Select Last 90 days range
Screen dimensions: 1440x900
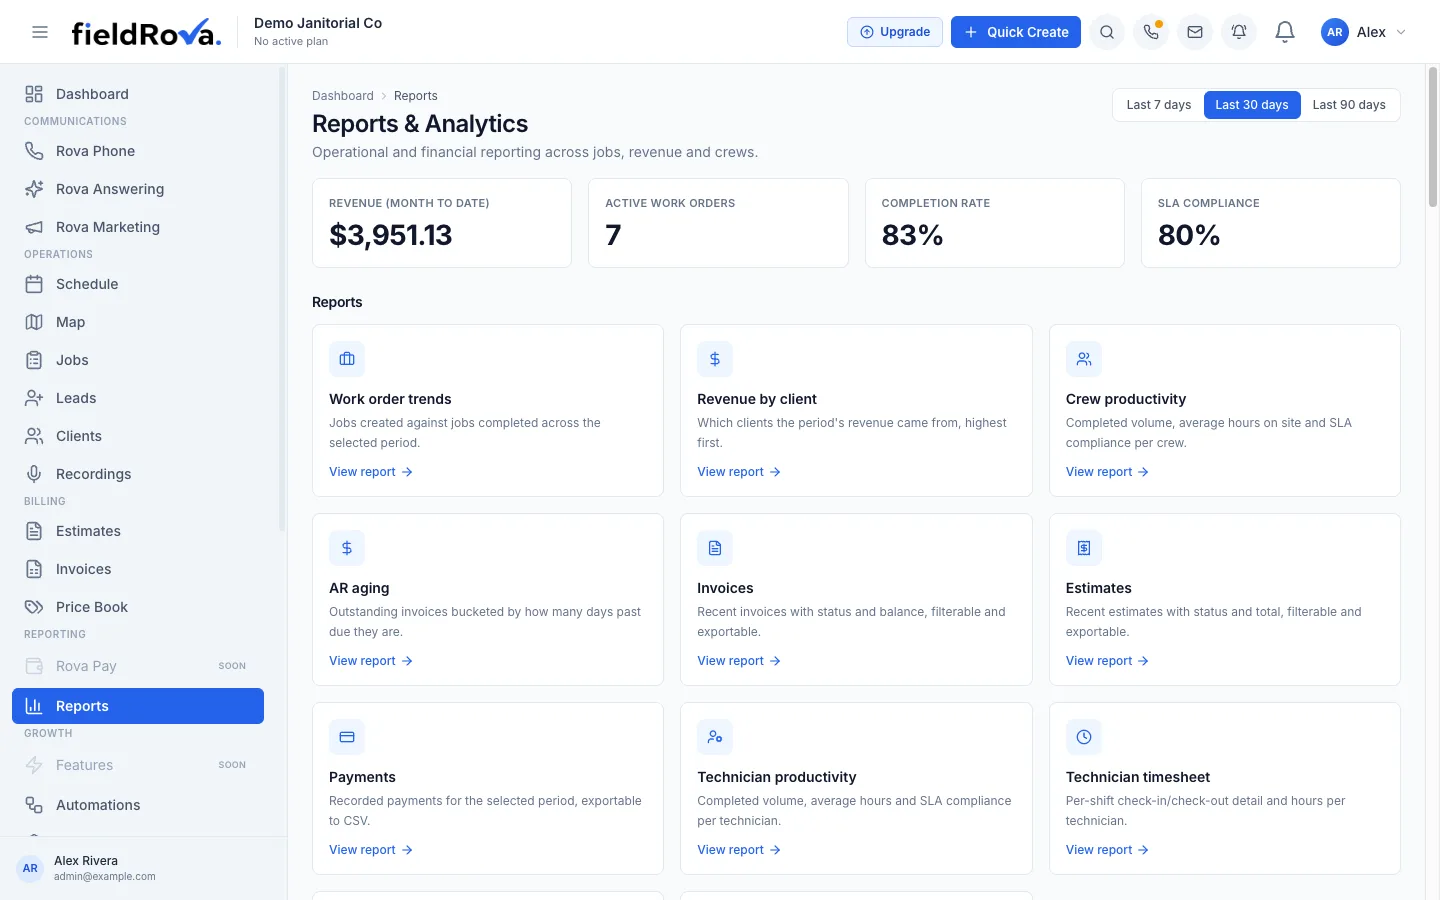pos(1349,105)
